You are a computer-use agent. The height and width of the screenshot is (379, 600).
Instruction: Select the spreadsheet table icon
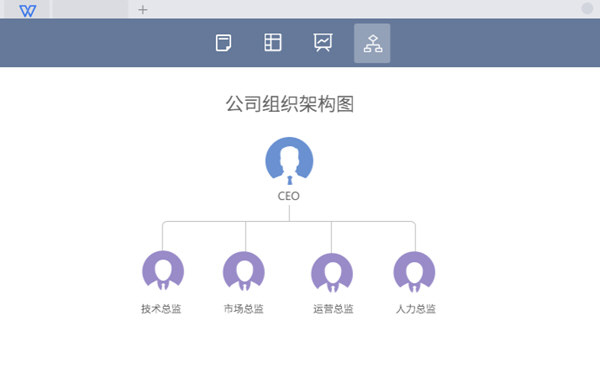point(273,42)
